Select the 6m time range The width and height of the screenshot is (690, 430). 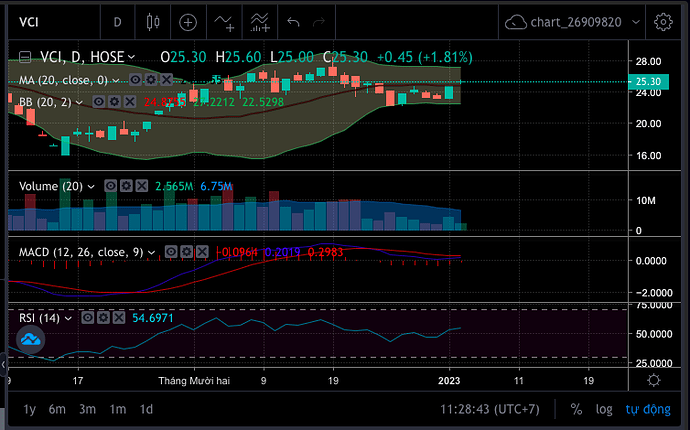(x=57, y=409)
